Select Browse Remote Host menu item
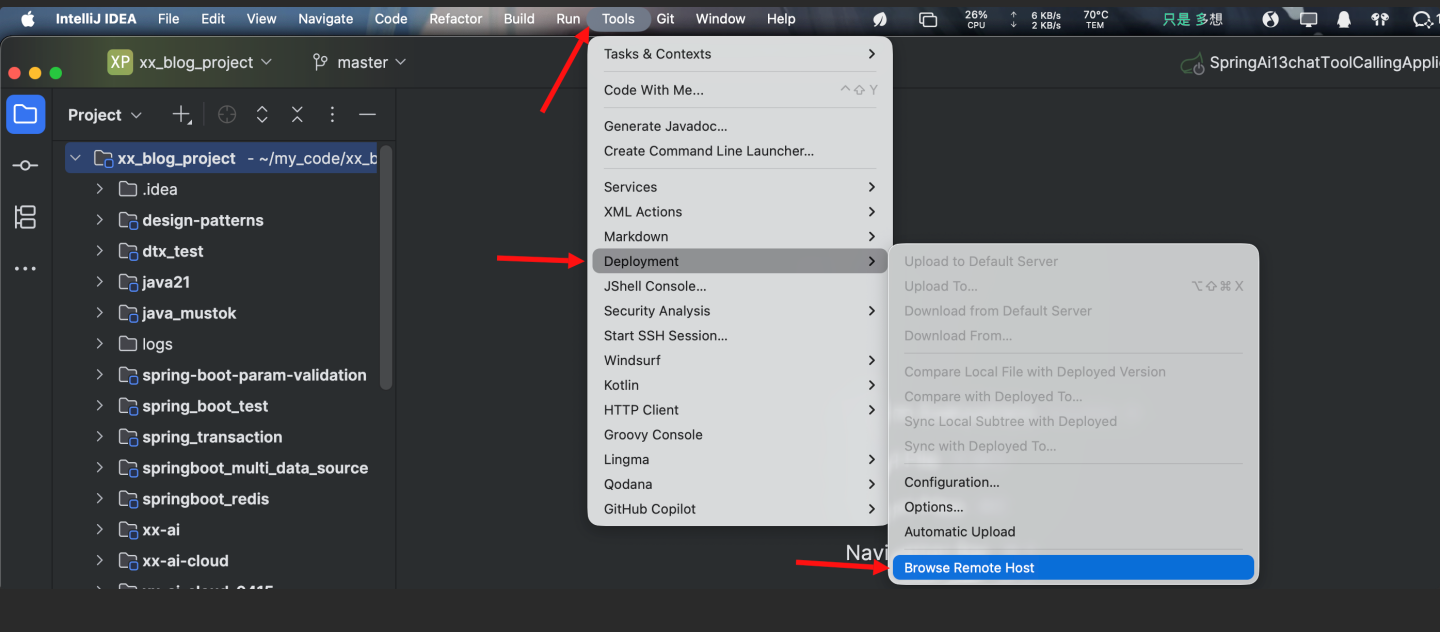The height and width of the screenshot is (632, 1440). [x=969, y=568]
